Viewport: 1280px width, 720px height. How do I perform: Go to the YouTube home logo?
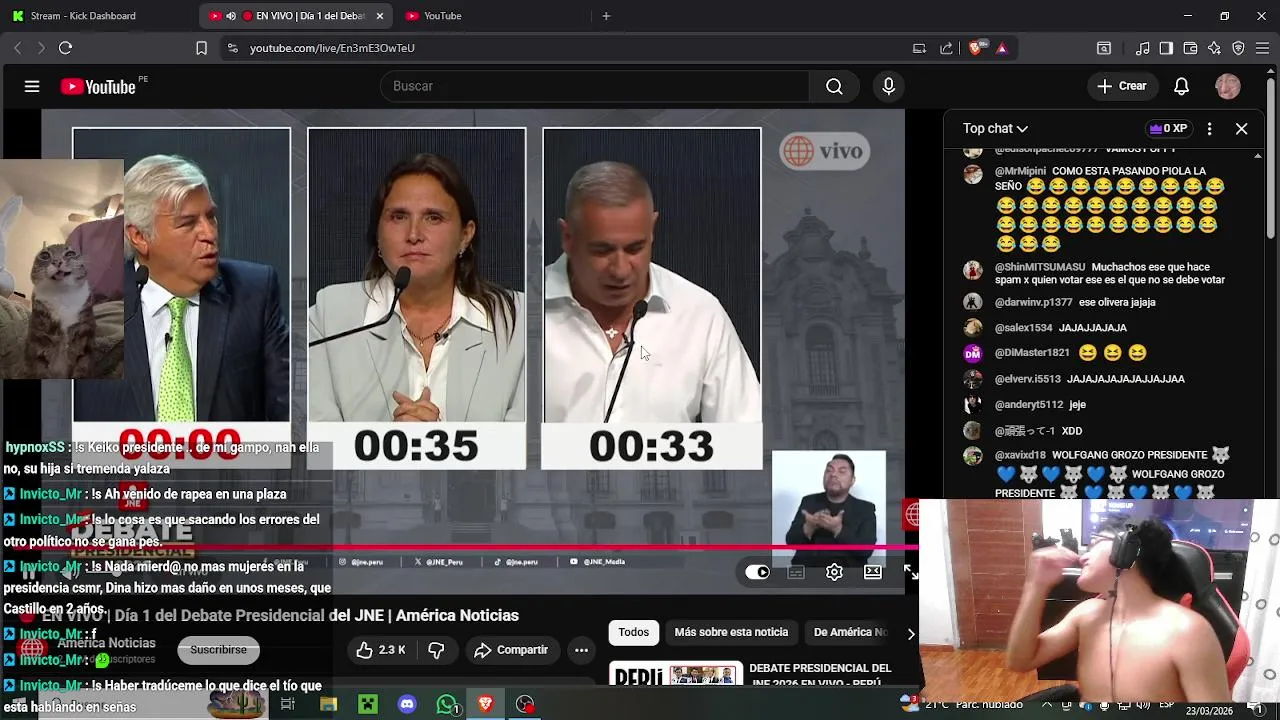[99, 87]
